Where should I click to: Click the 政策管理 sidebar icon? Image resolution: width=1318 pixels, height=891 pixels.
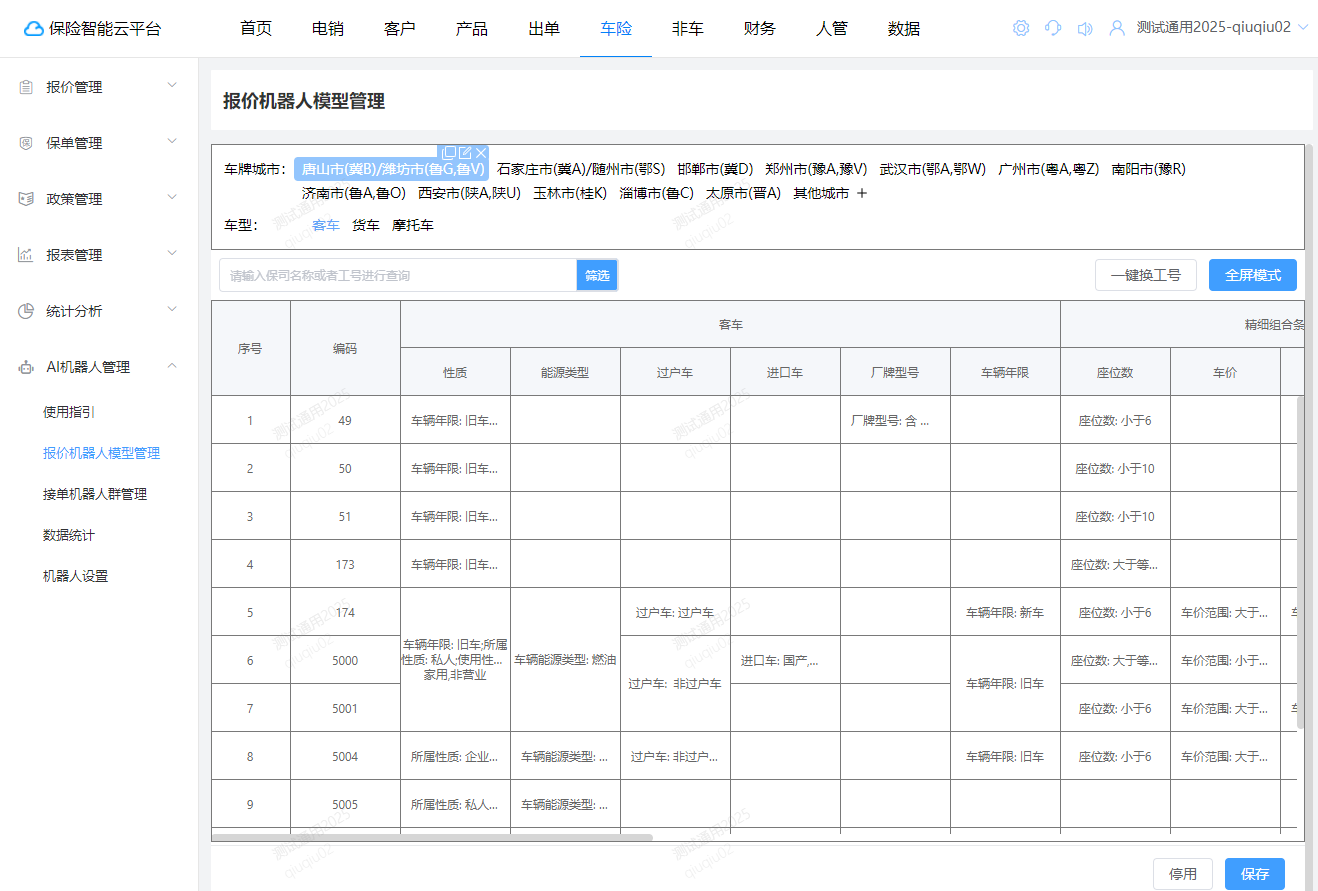[x=26, y=199]
